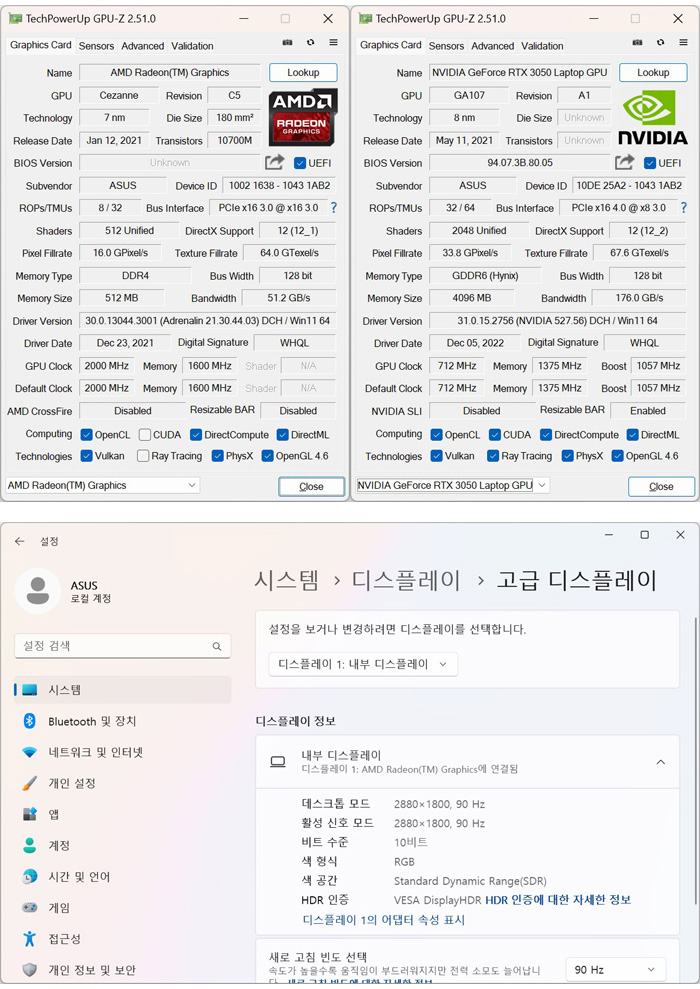
Task: Click the AMD Radeon Graphics logo
Action: [x=303, y=117]
